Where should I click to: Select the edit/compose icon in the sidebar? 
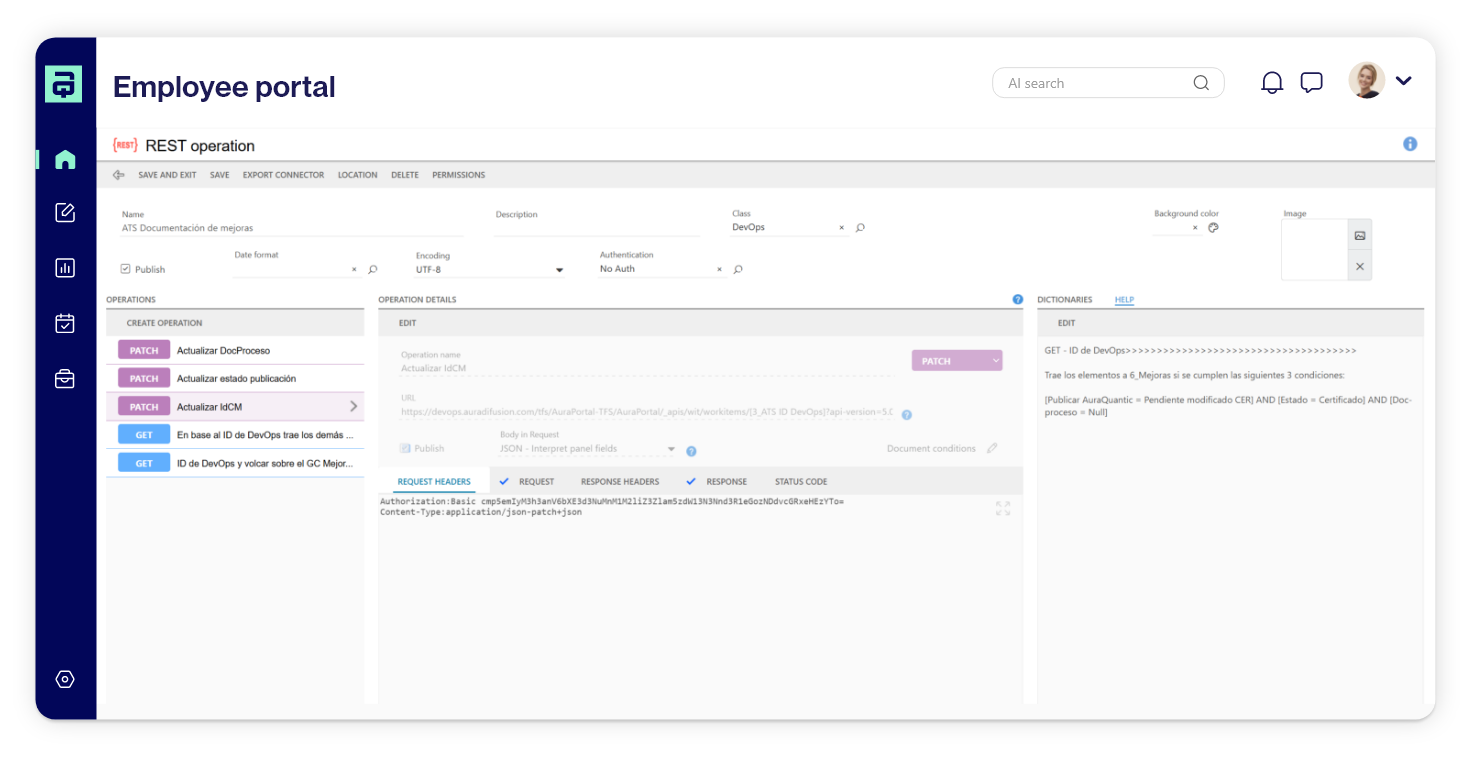64,213
